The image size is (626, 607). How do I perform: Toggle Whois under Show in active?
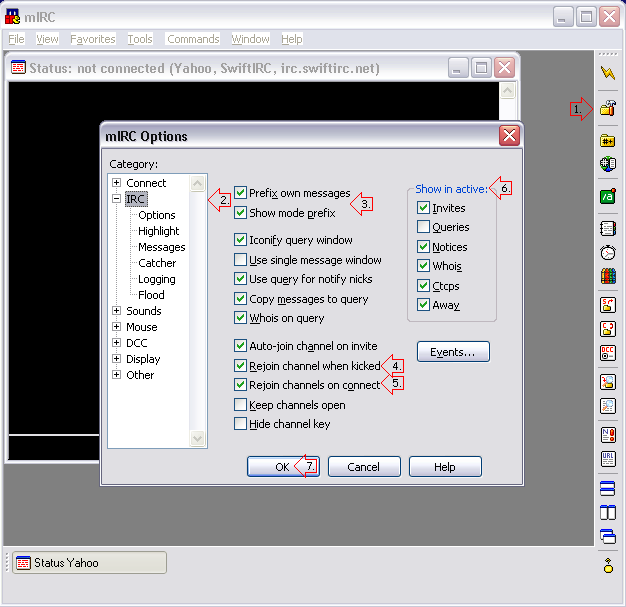tap(423, 266)
